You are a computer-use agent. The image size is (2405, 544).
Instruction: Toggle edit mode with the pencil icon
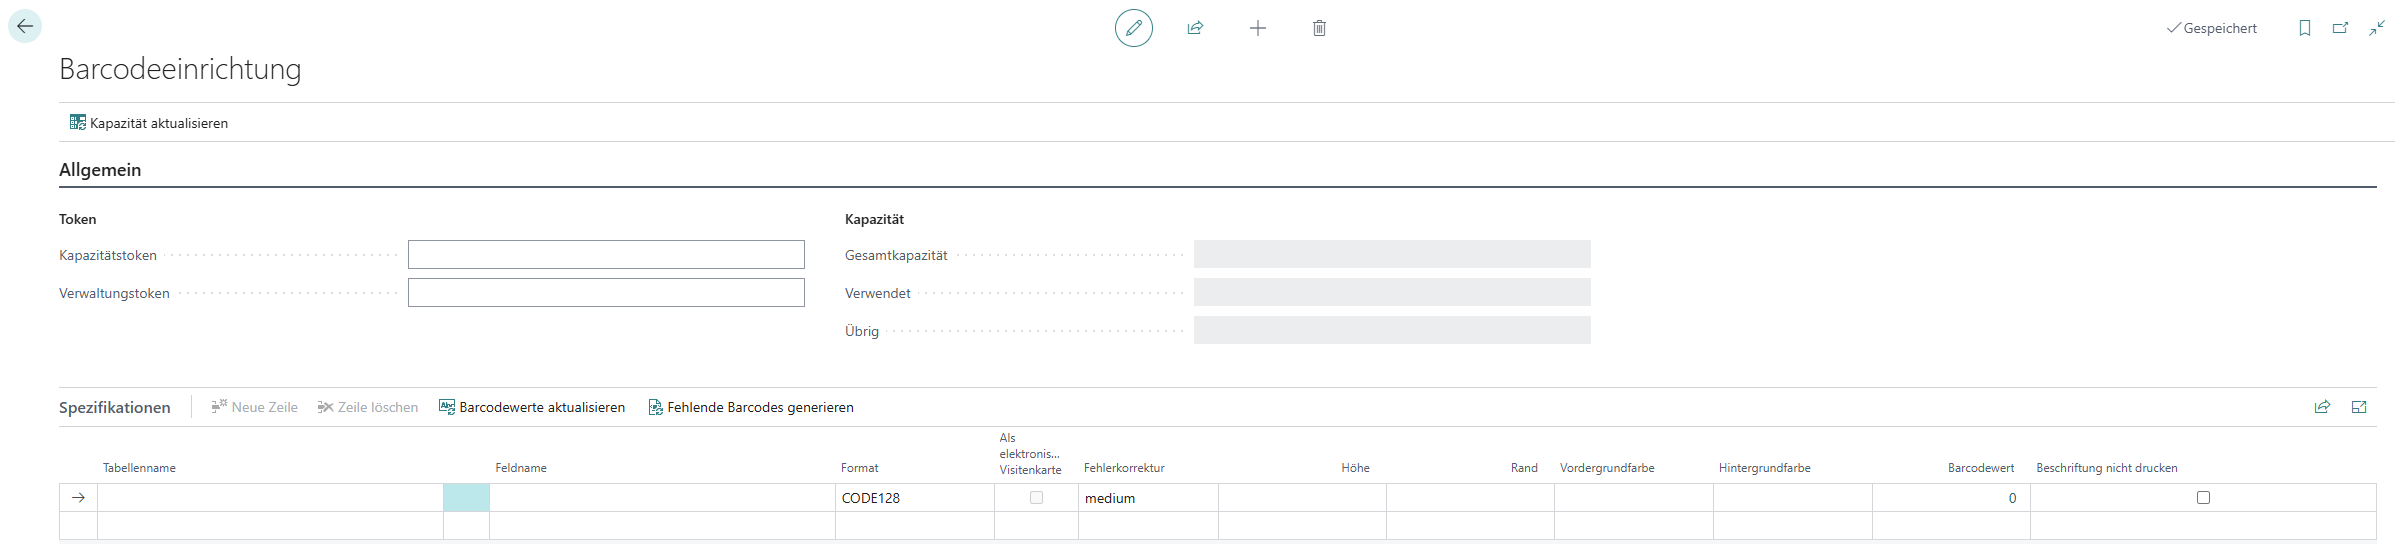[1134, 28]
